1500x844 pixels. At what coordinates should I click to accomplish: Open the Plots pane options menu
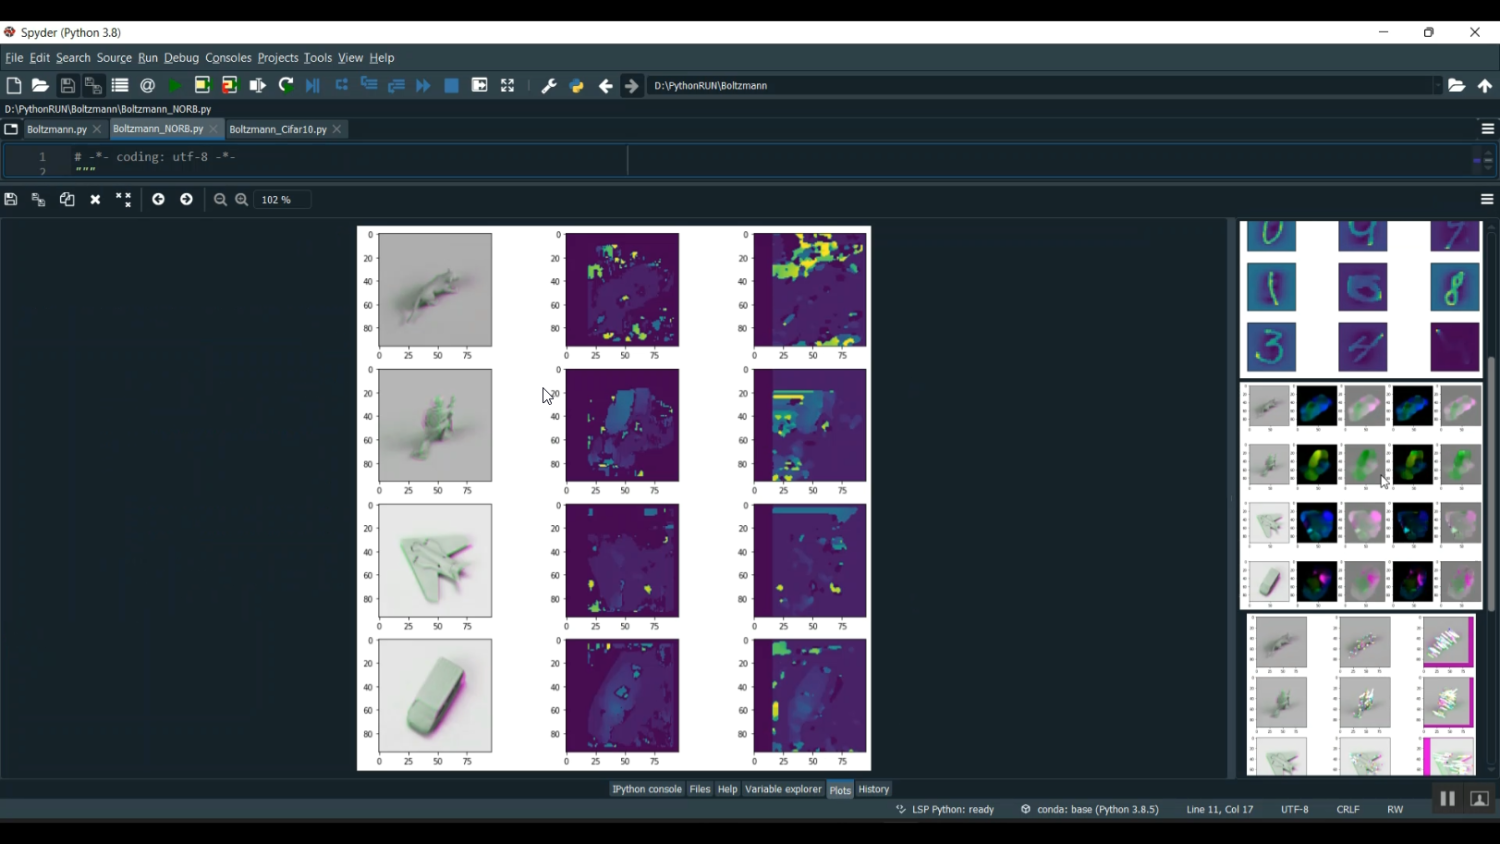1487,200
